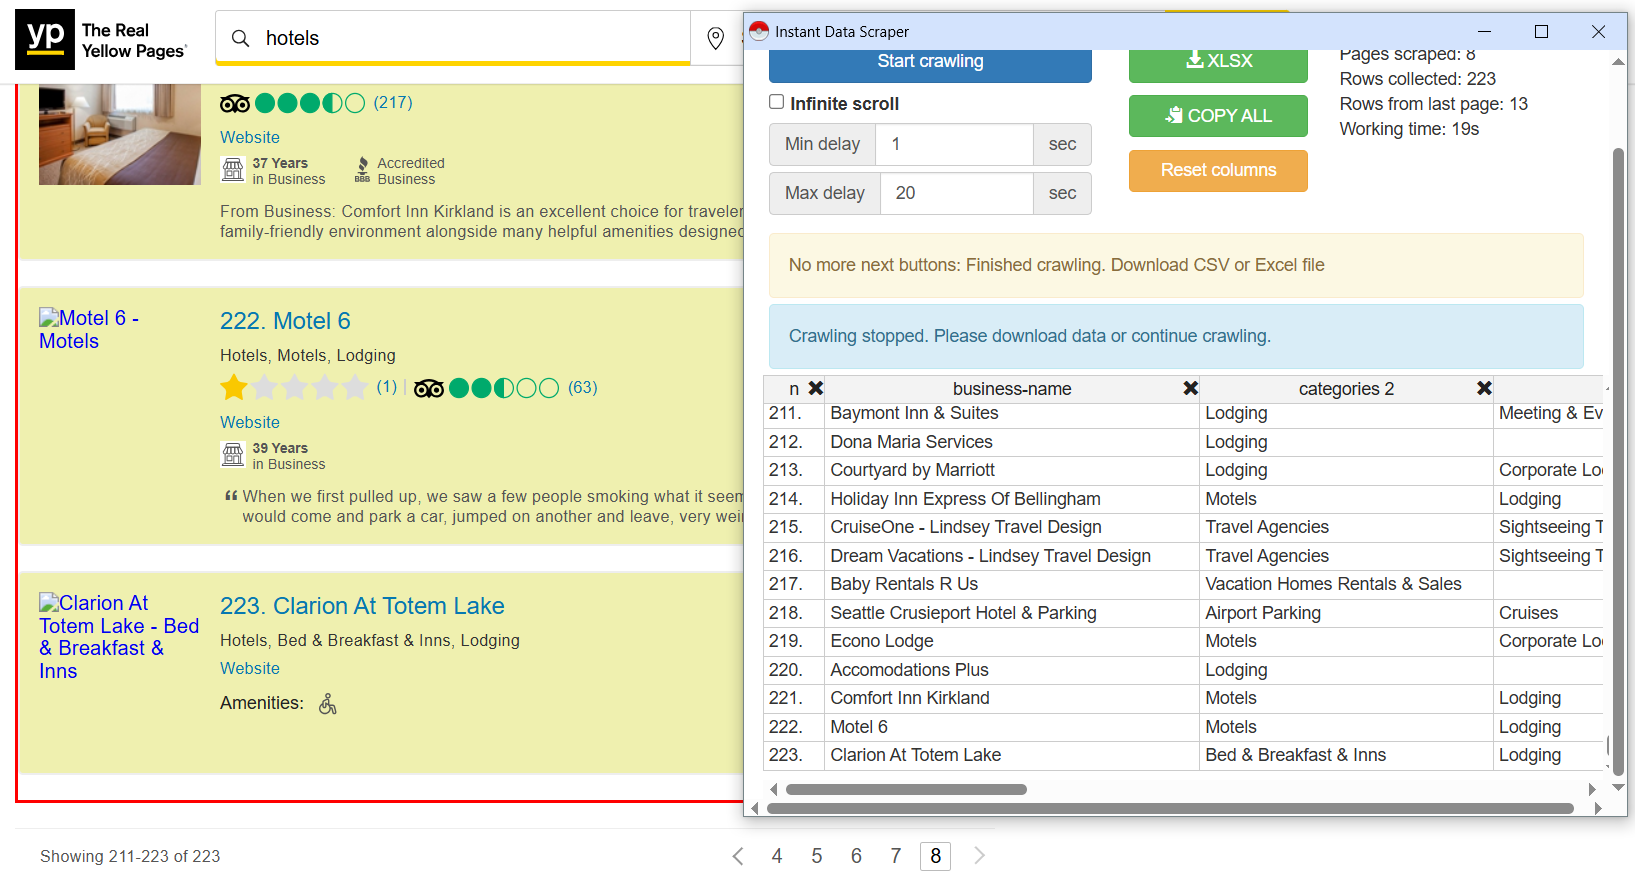Click the Instant Data Scraper pokeball icon
Screen dimensions: 1635x881
(759, 31)
